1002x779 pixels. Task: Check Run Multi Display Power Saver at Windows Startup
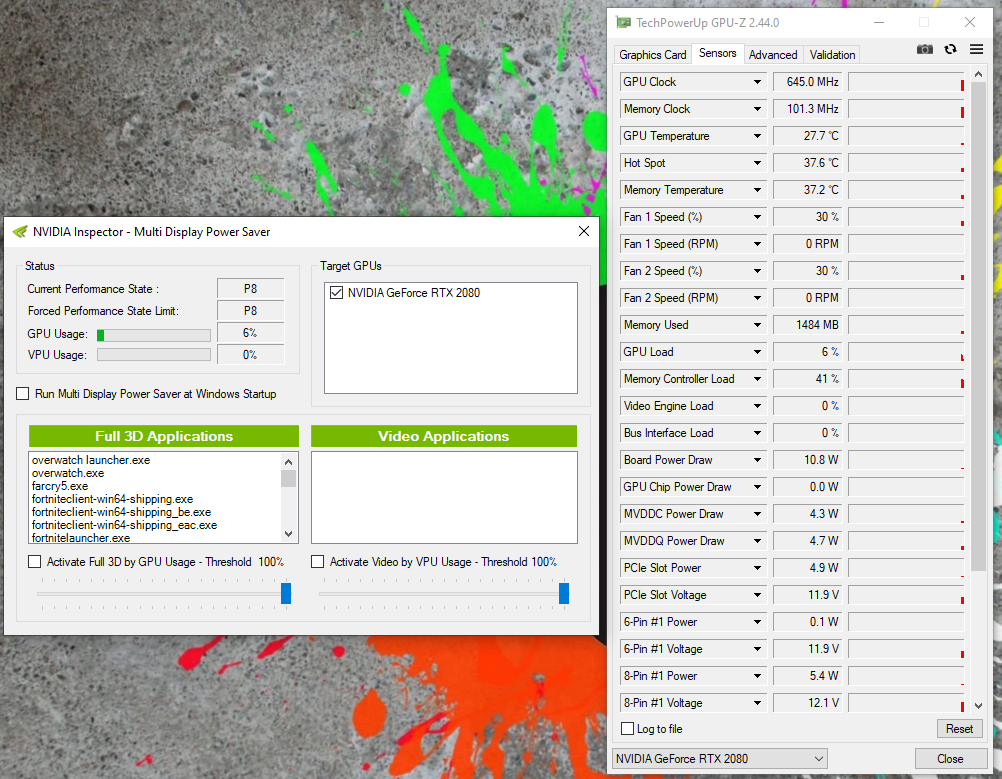click(x=23, y=393)
